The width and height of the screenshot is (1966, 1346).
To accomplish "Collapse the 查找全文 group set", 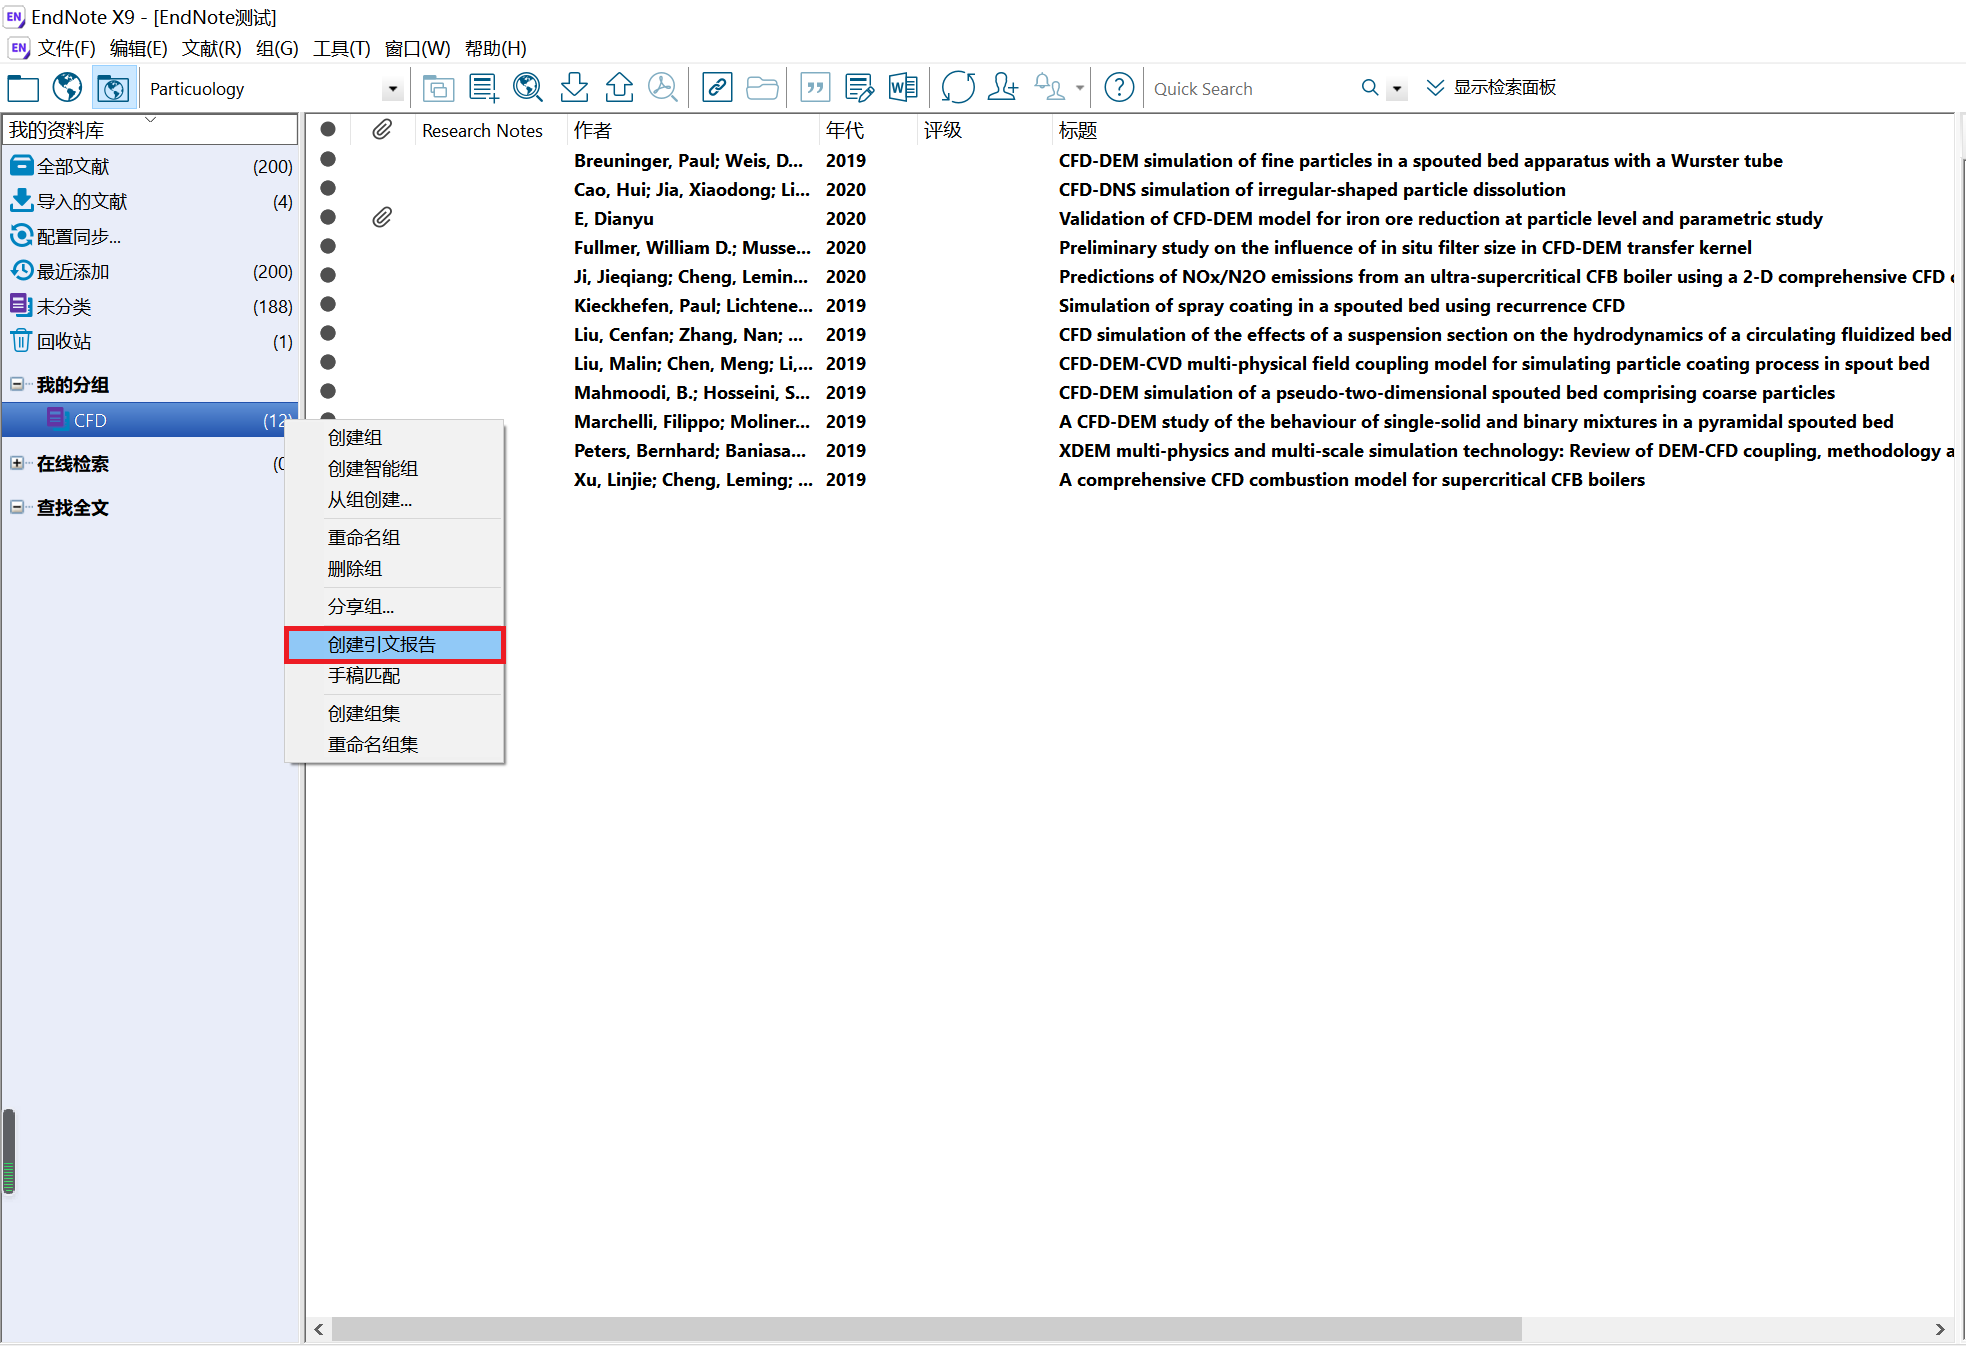I will (17, 507).
